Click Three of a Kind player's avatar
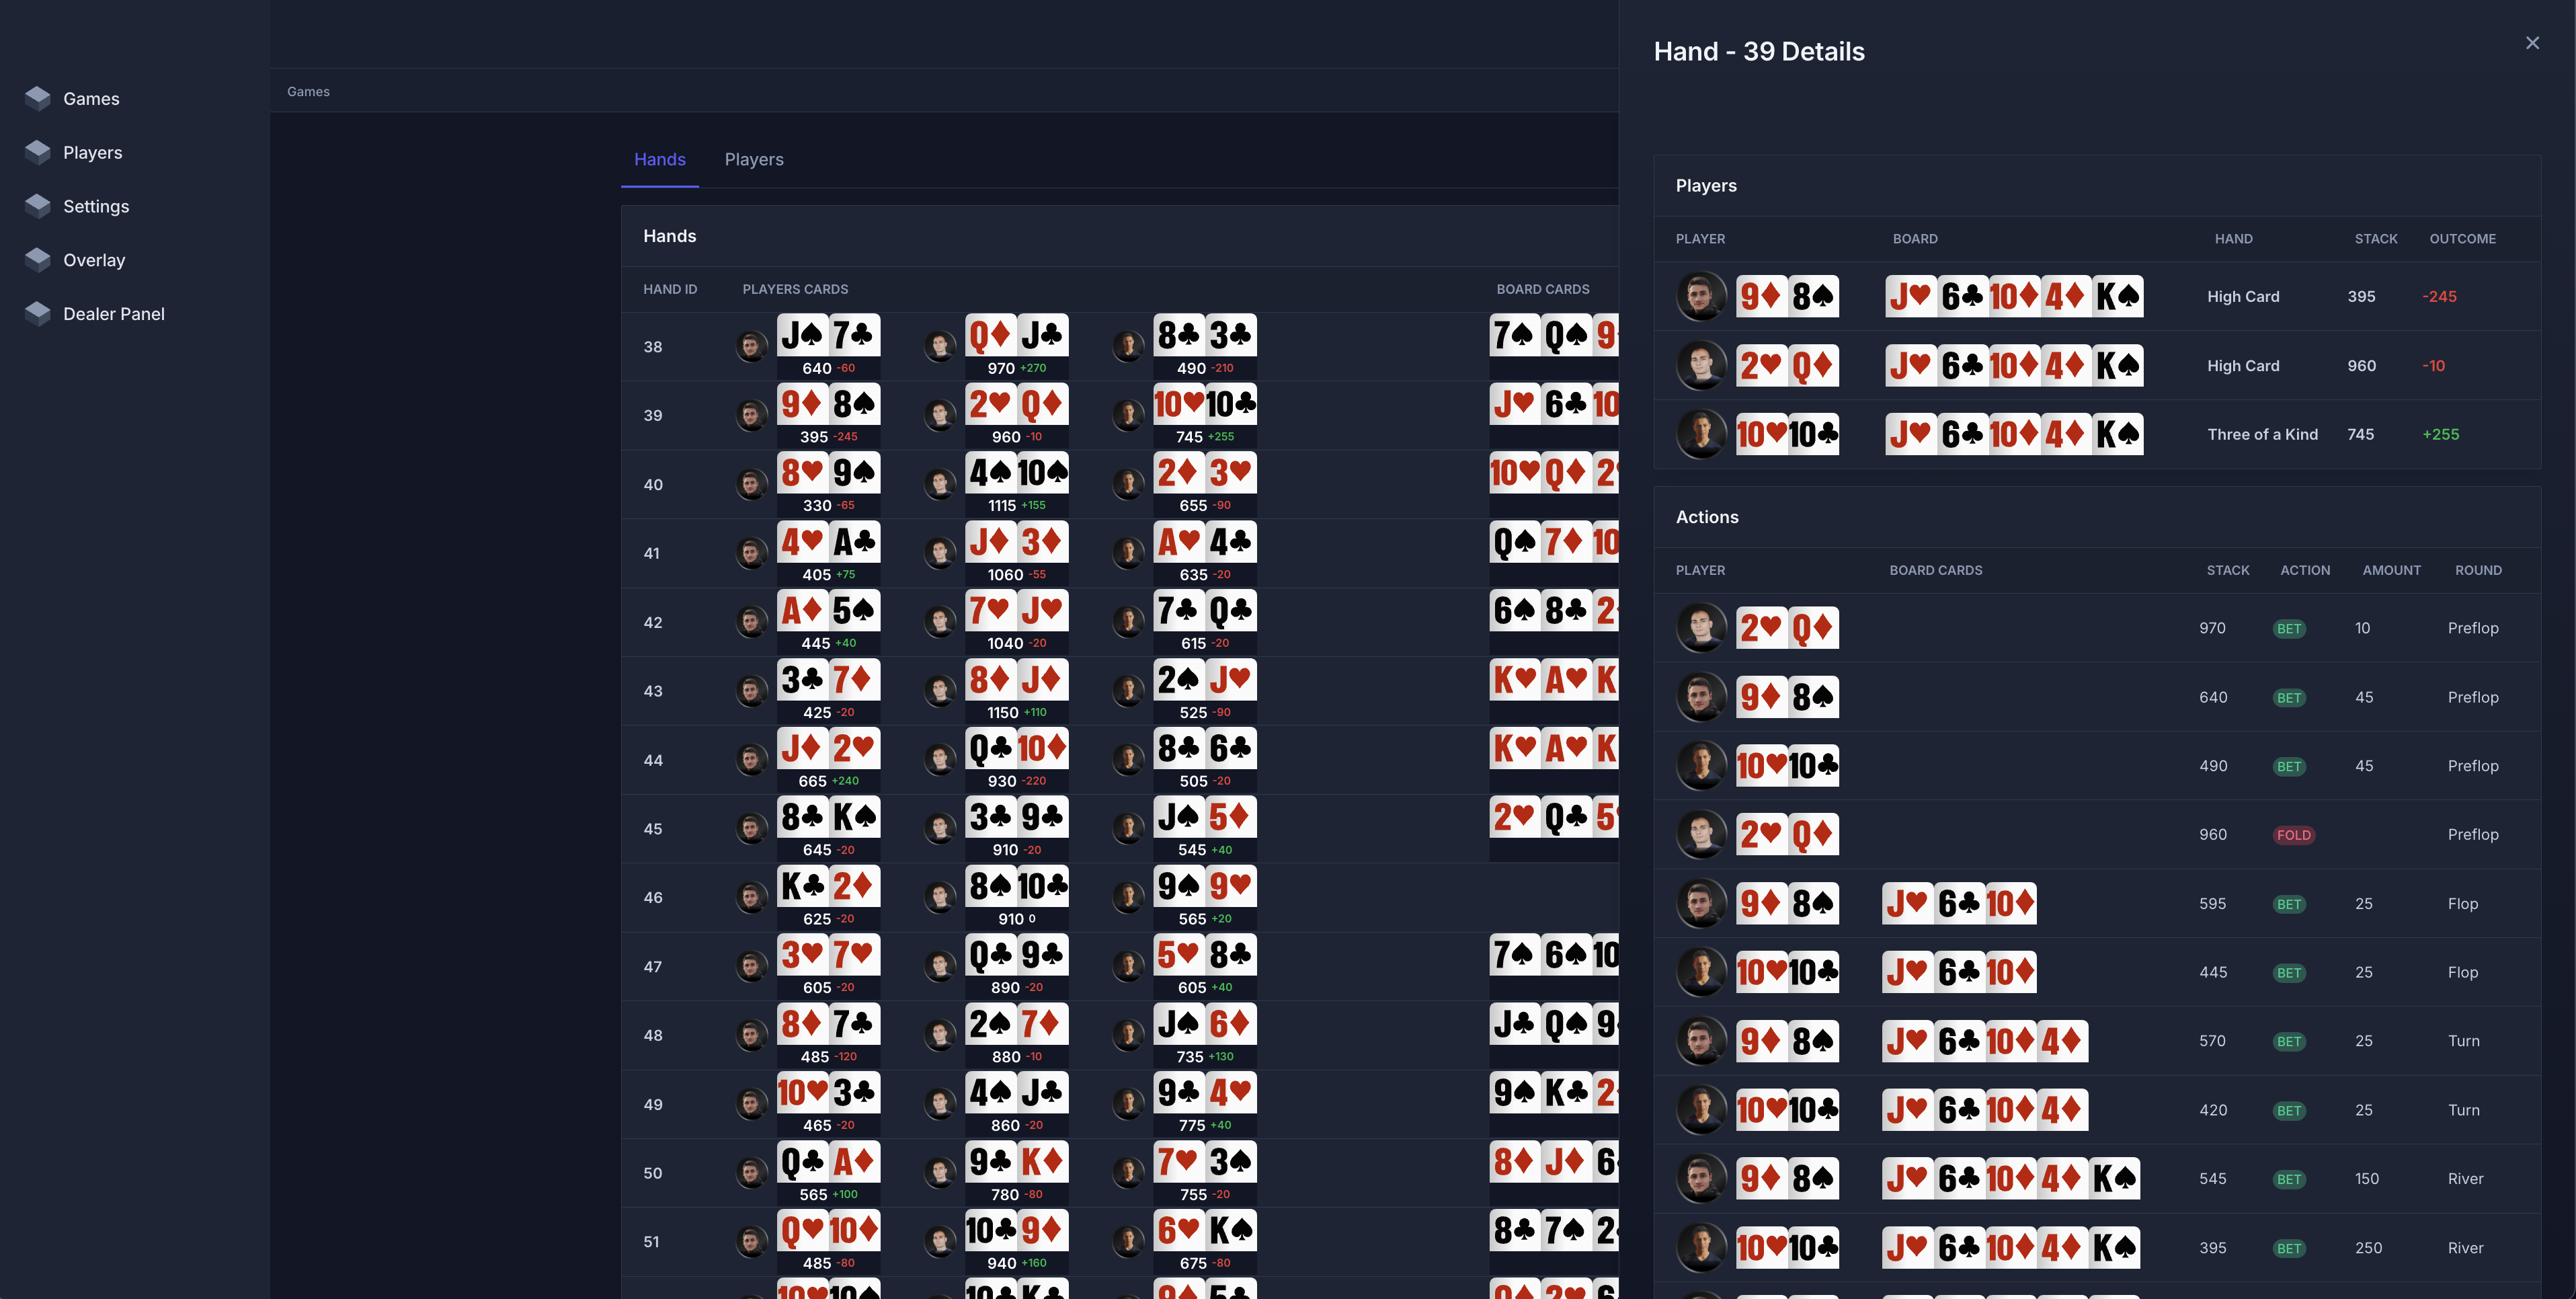 click(1701, 434)
